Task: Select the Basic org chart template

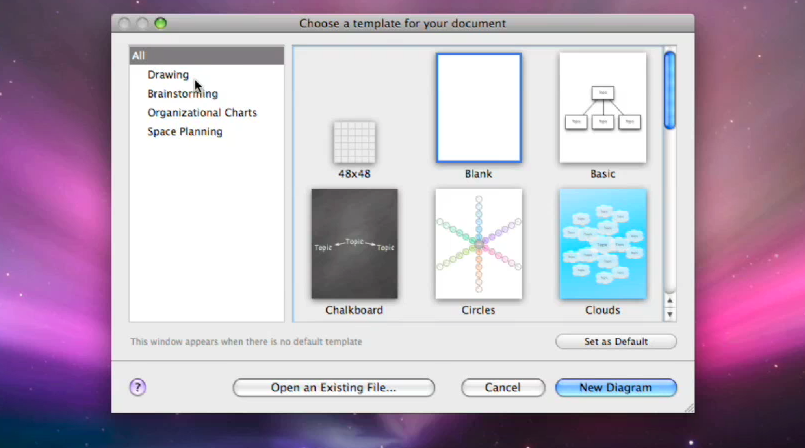Action: point(602,108)
